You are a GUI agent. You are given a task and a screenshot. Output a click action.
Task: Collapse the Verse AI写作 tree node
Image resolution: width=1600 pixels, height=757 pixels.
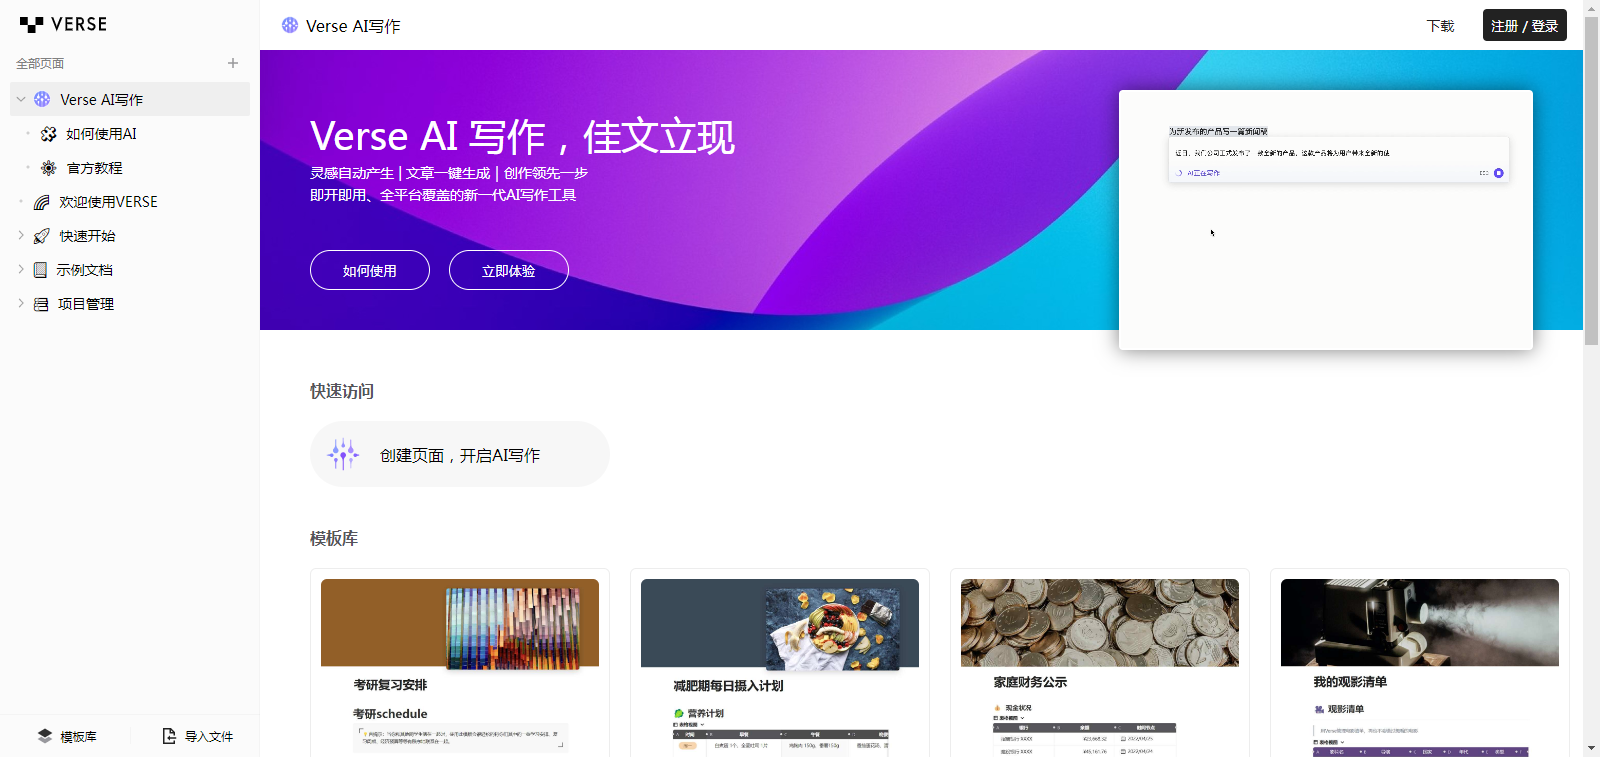point(21,99)
